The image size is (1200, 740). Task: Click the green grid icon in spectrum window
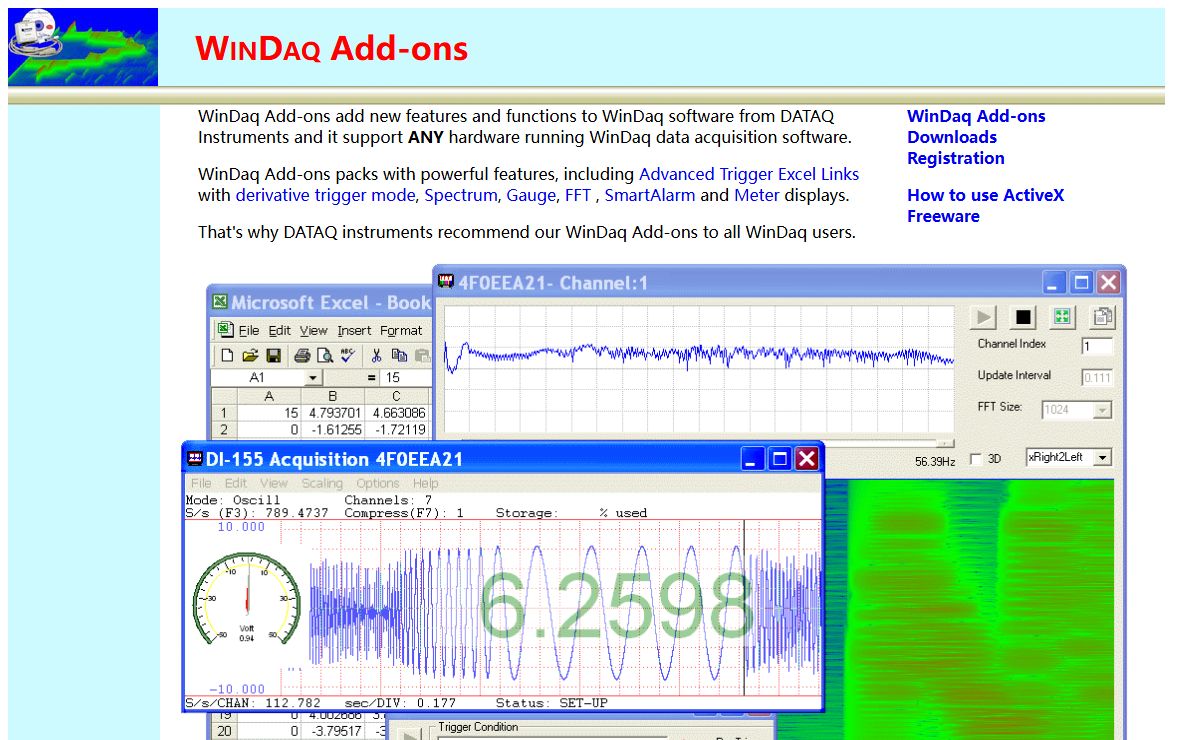(x=1062, y=317)
